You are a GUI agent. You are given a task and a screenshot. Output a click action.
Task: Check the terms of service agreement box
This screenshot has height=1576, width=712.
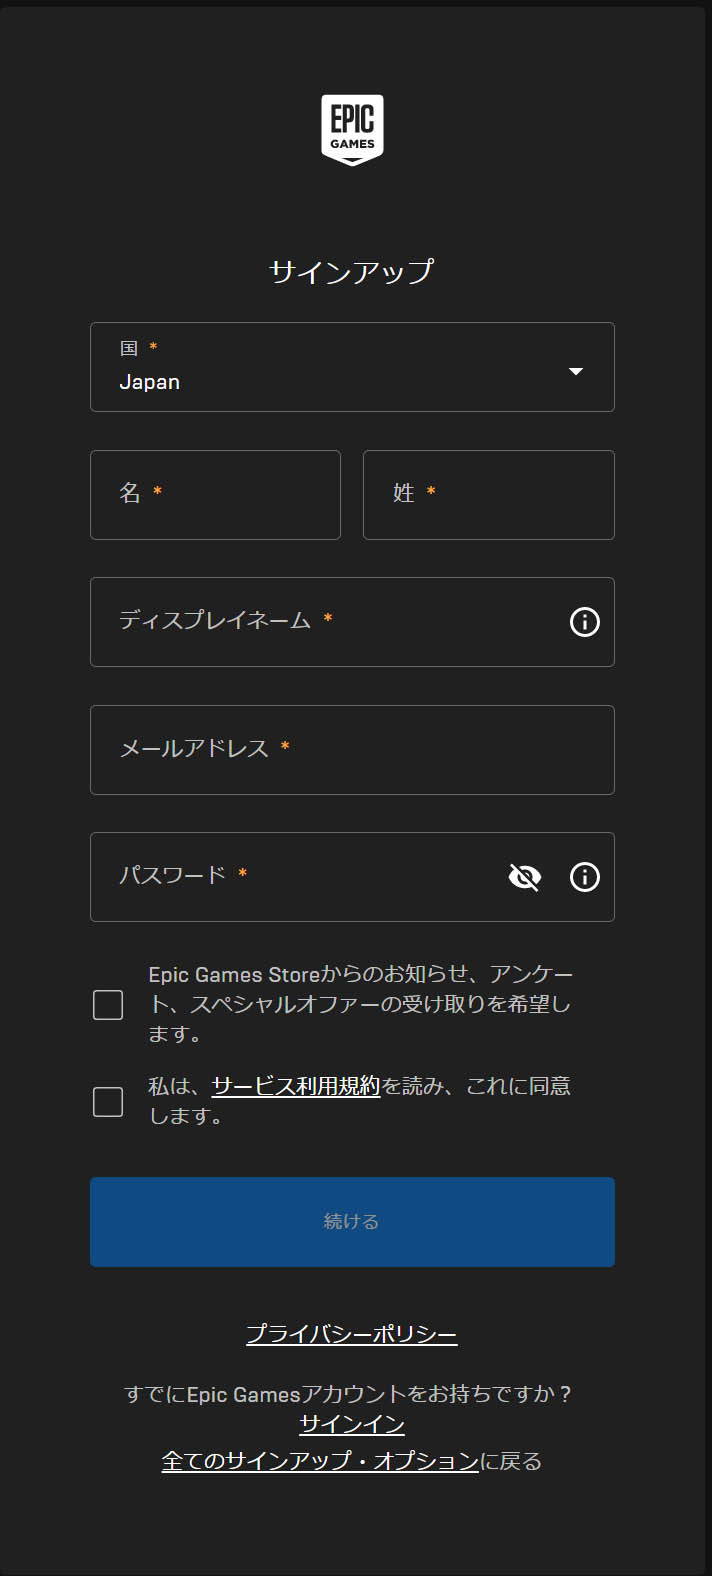(x=108, y=1102)
